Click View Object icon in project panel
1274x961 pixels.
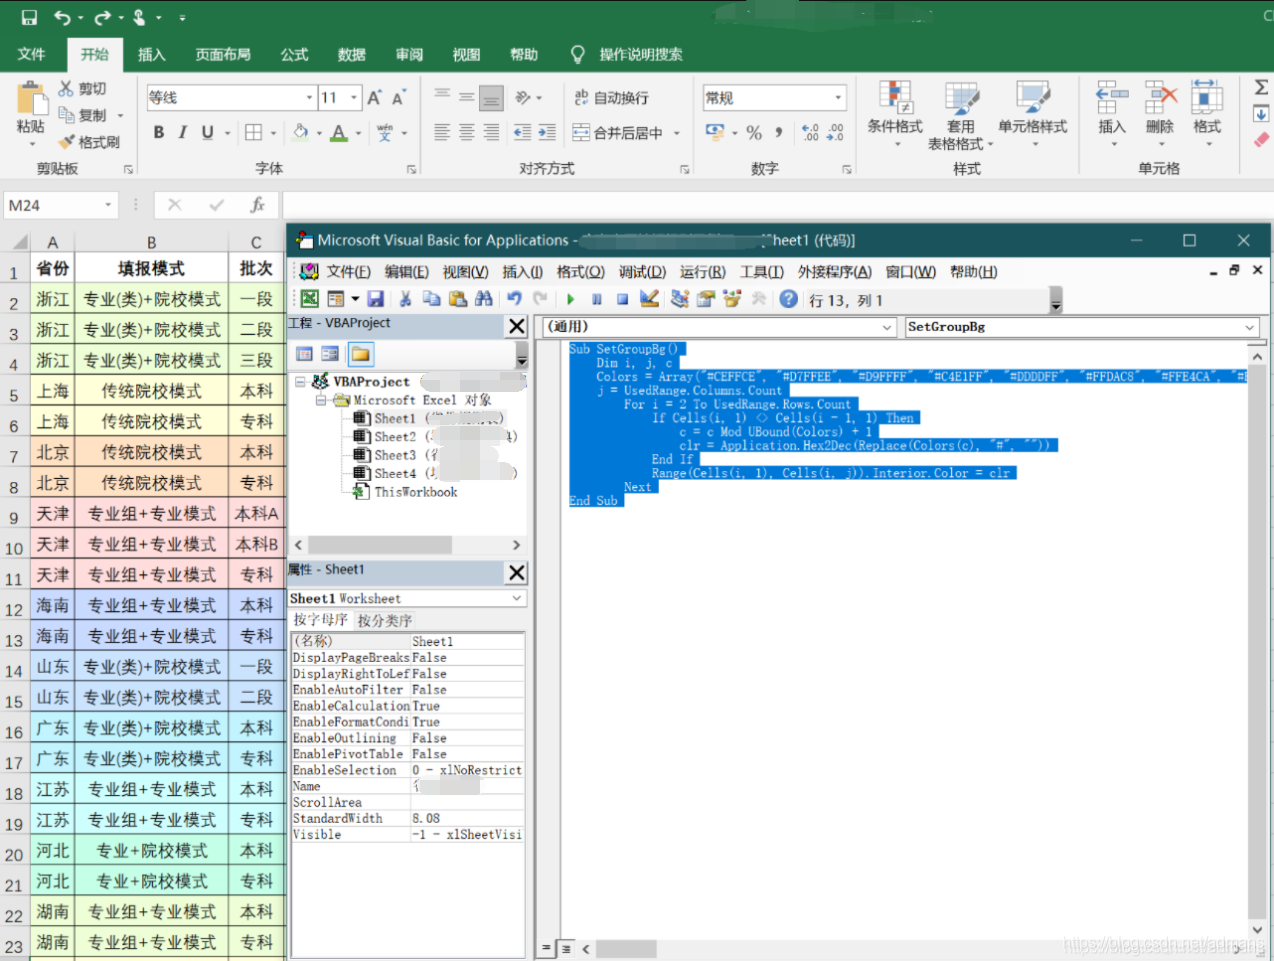330,354
